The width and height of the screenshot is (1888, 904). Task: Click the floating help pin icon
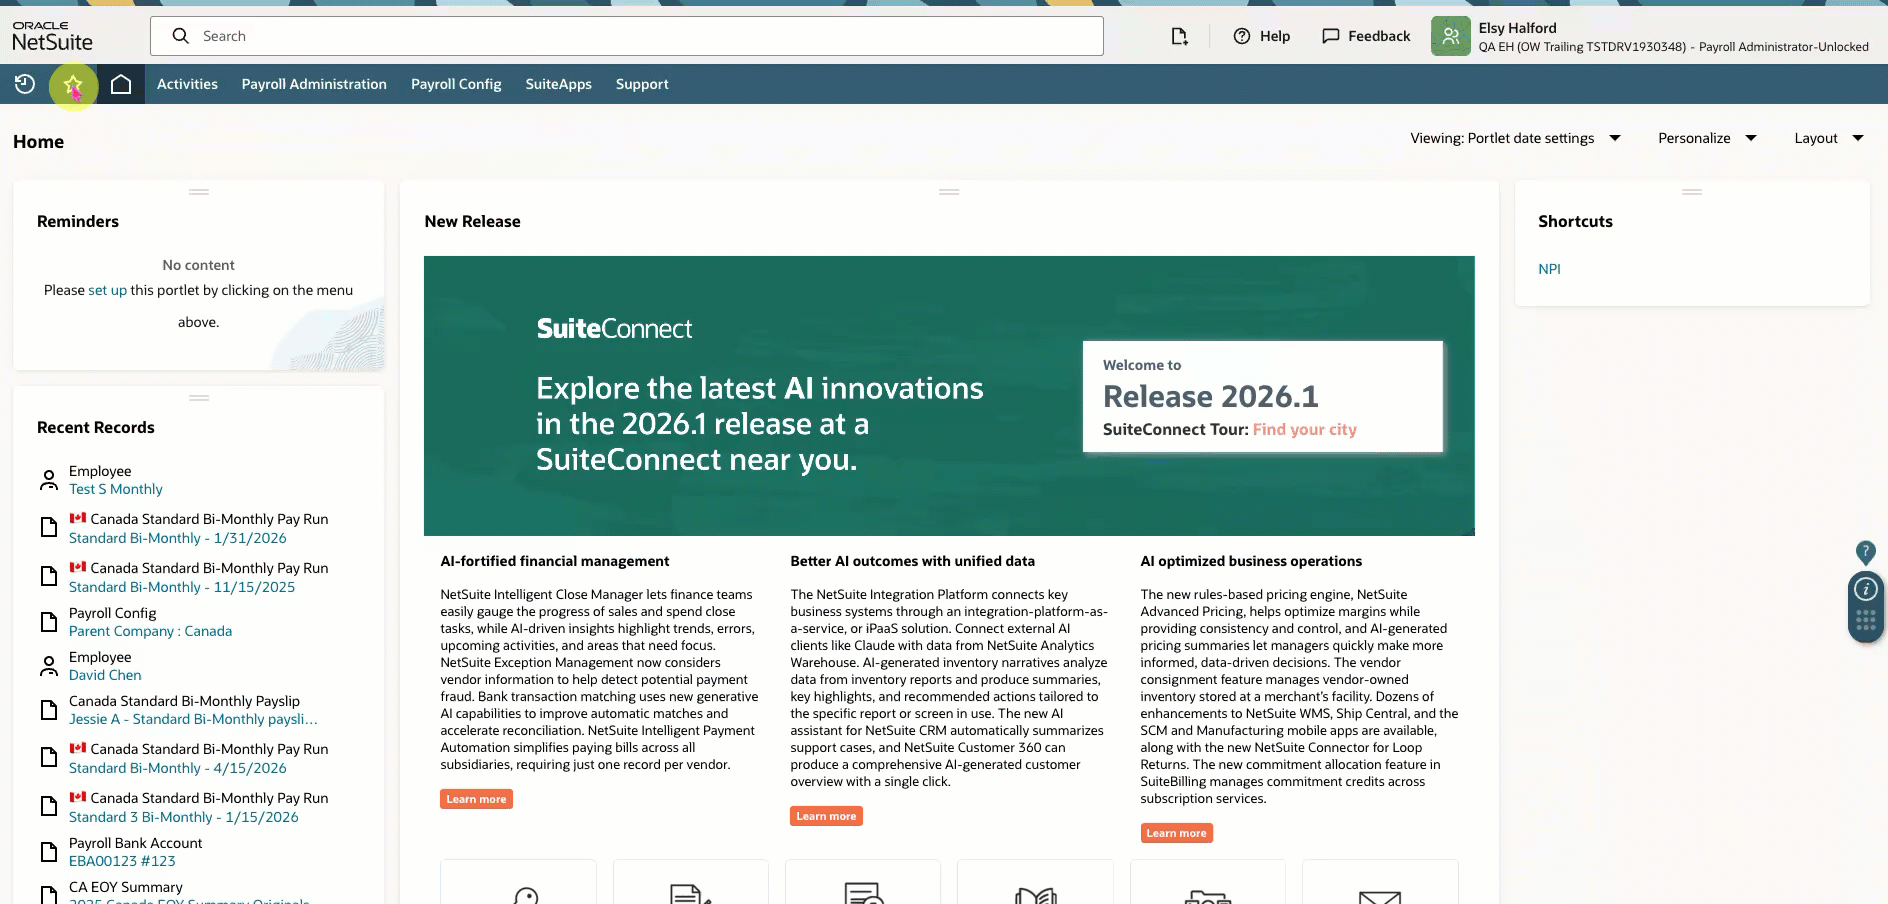(1866, 552)
